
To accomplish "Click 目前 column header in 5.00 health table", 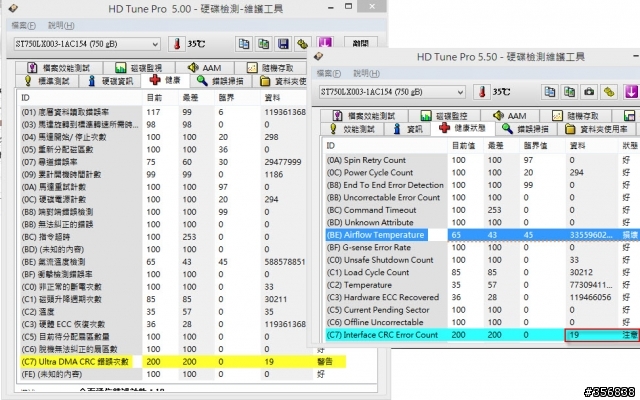I will tap(160, 98).
